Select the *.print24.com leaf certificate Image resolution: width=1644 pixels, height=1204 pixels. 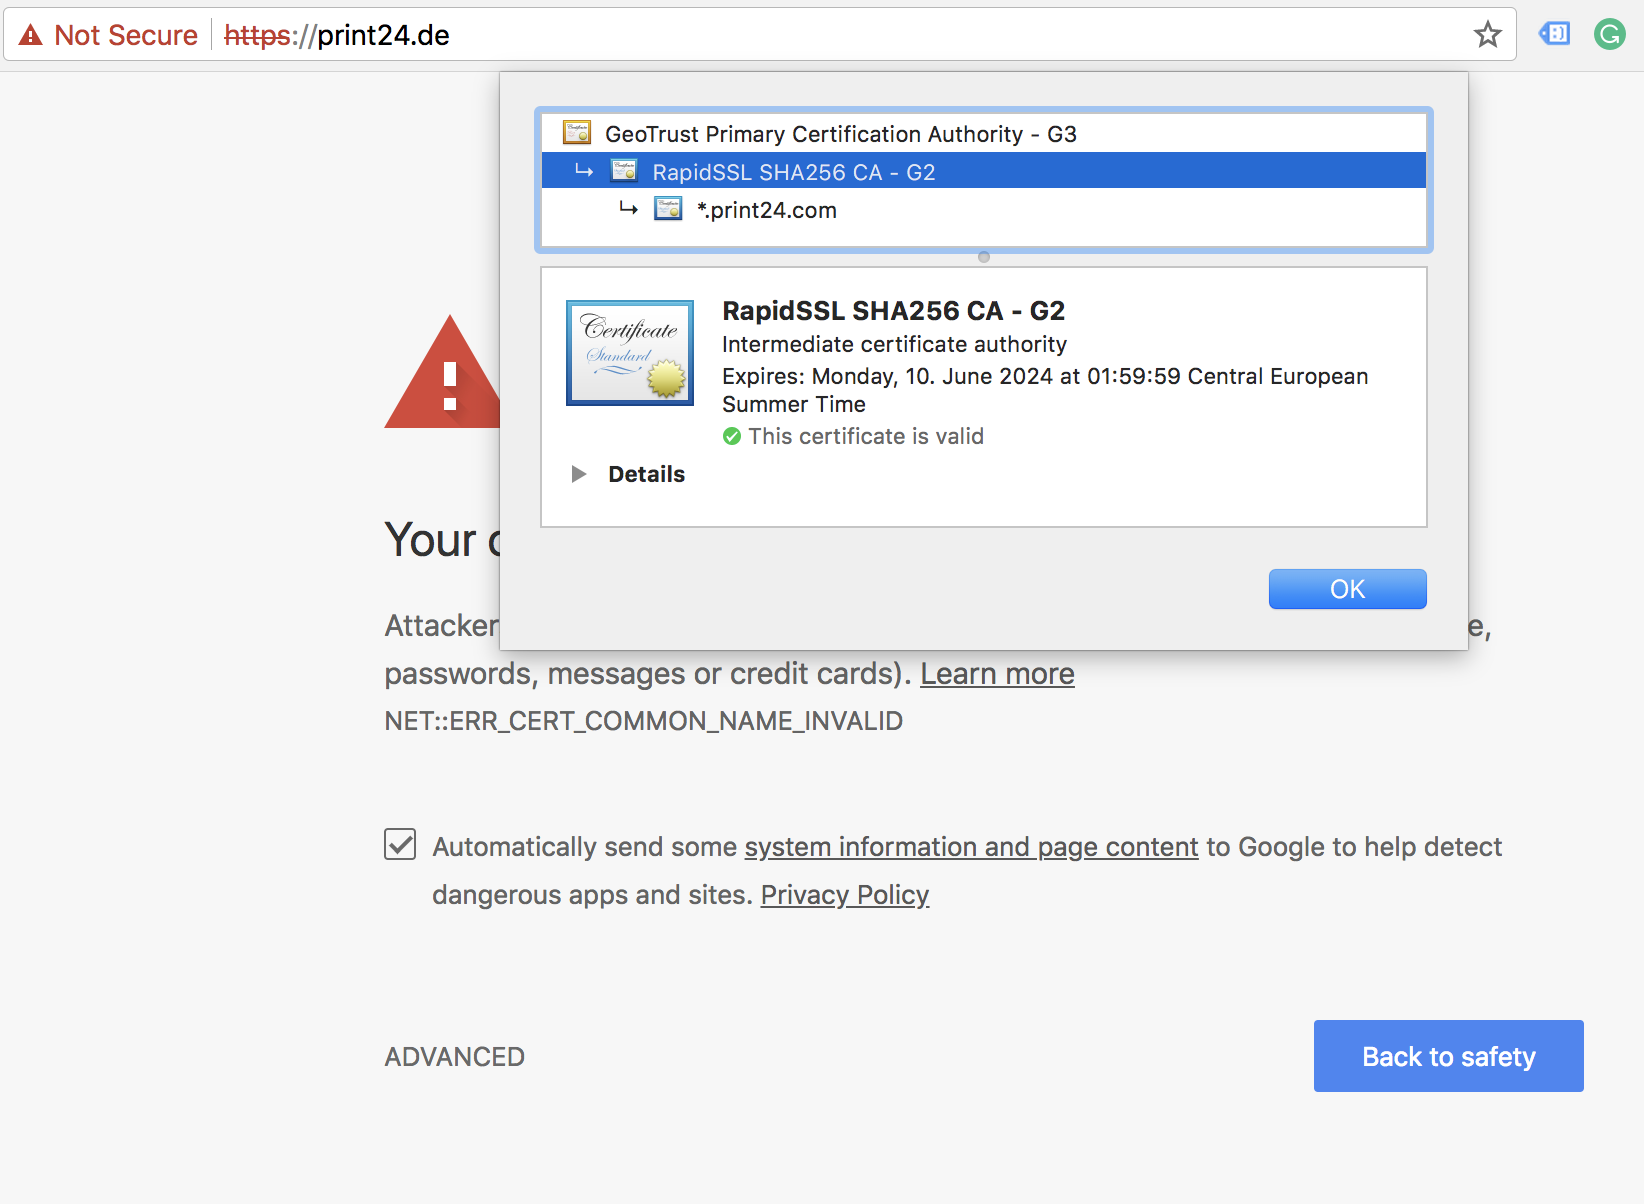click(x=766, y=210)
